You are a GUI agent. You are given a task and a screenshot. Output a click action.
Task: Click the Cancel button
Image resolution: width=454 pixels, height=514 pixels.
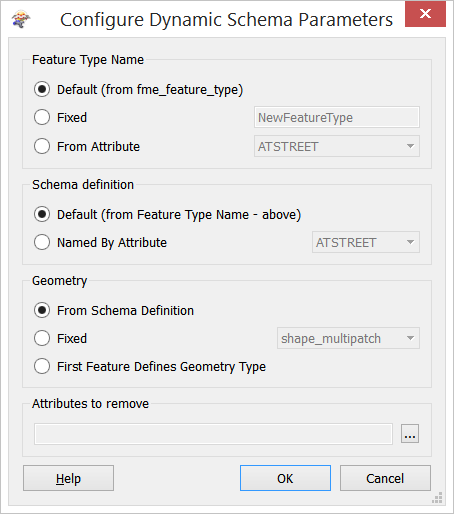point(385,478)
